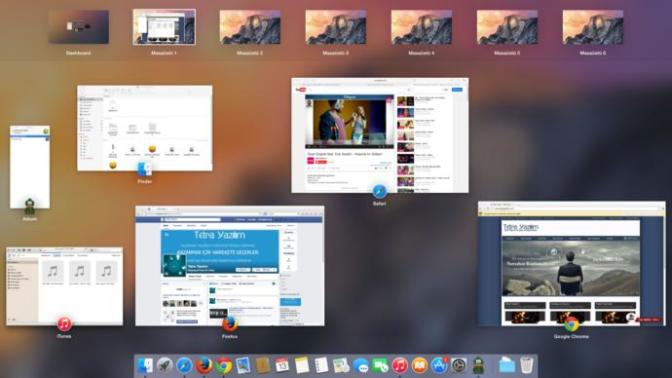Click YouTube logo in Safari window

(300, 90)
